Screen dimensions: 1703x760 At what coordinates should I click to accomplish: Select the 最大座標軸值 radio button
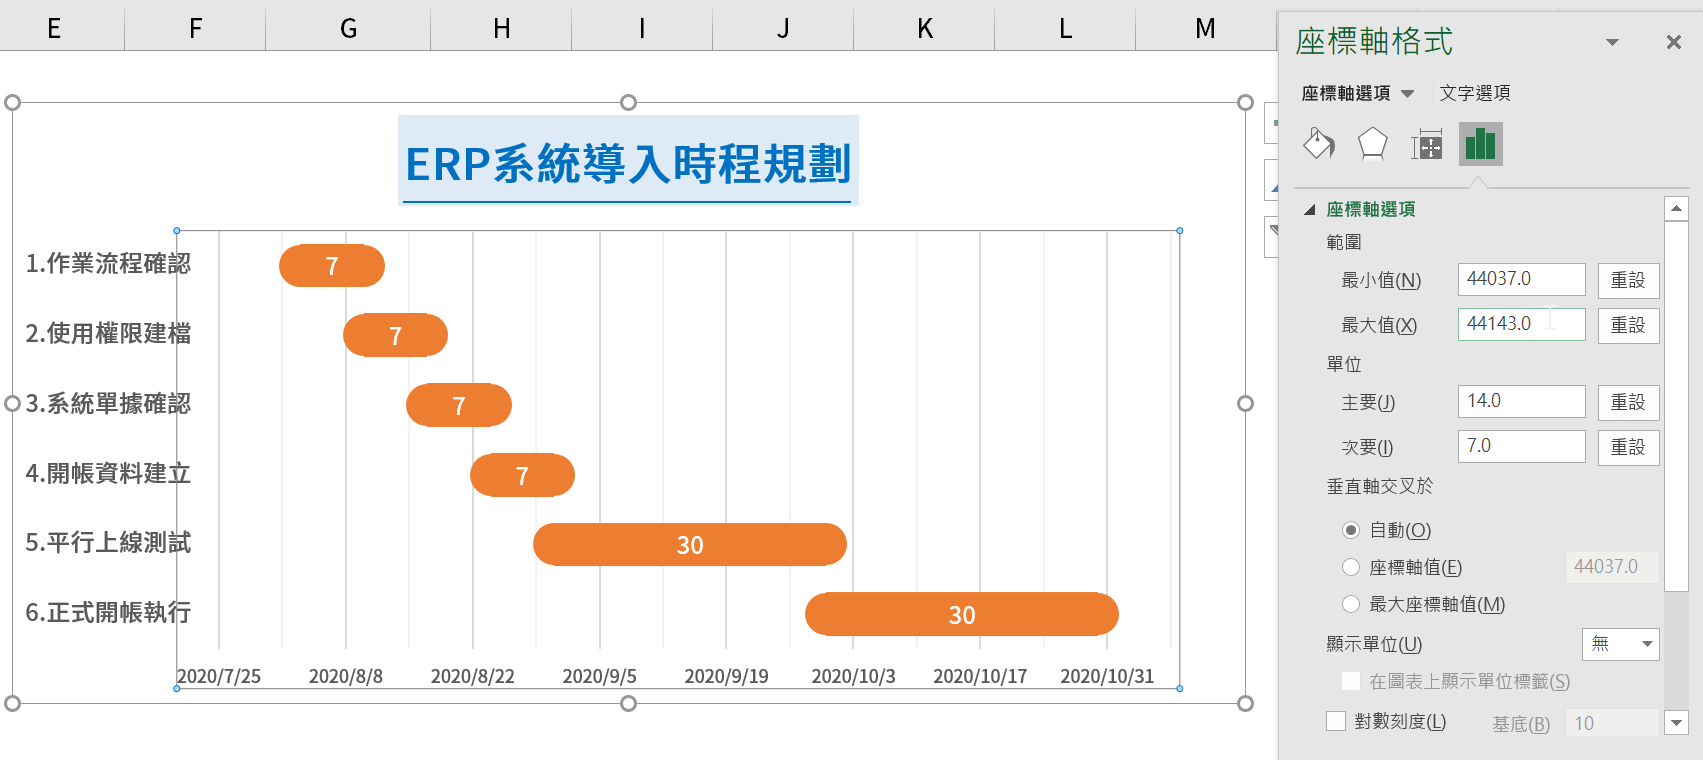point(1351,604)
